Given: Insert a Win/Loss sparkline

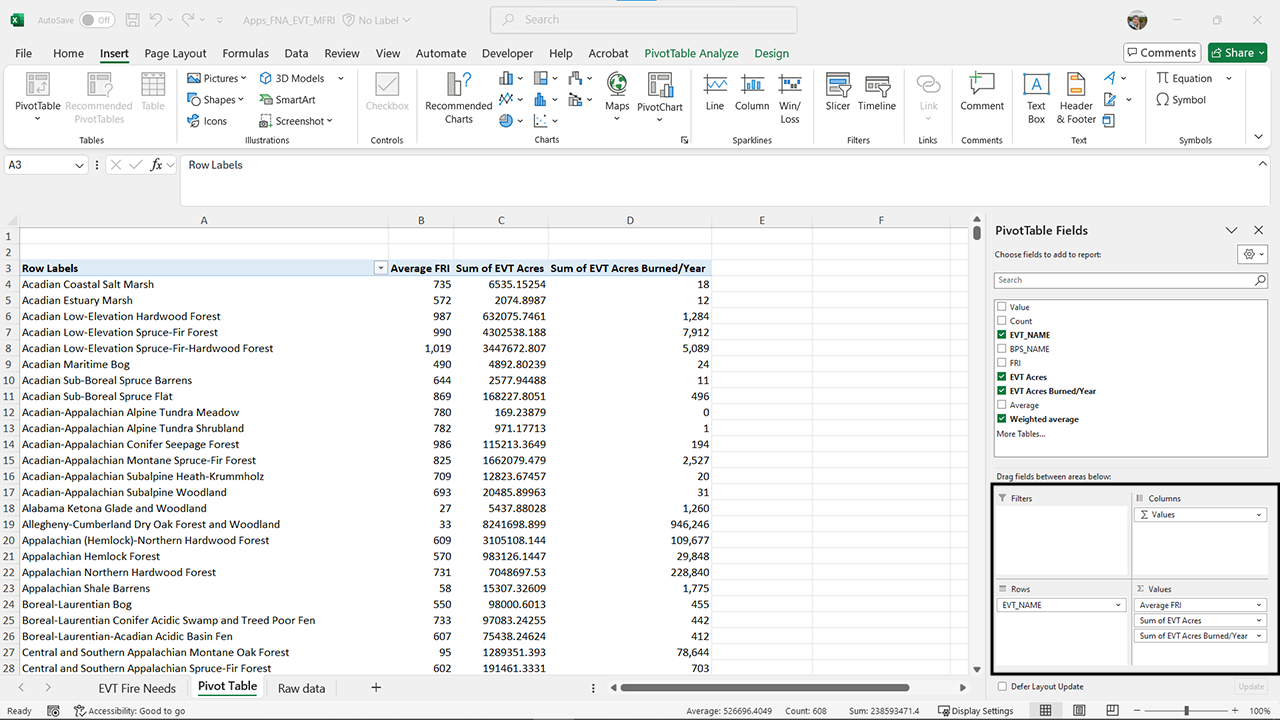Looking at the screenshot, I should pos(790,94).
